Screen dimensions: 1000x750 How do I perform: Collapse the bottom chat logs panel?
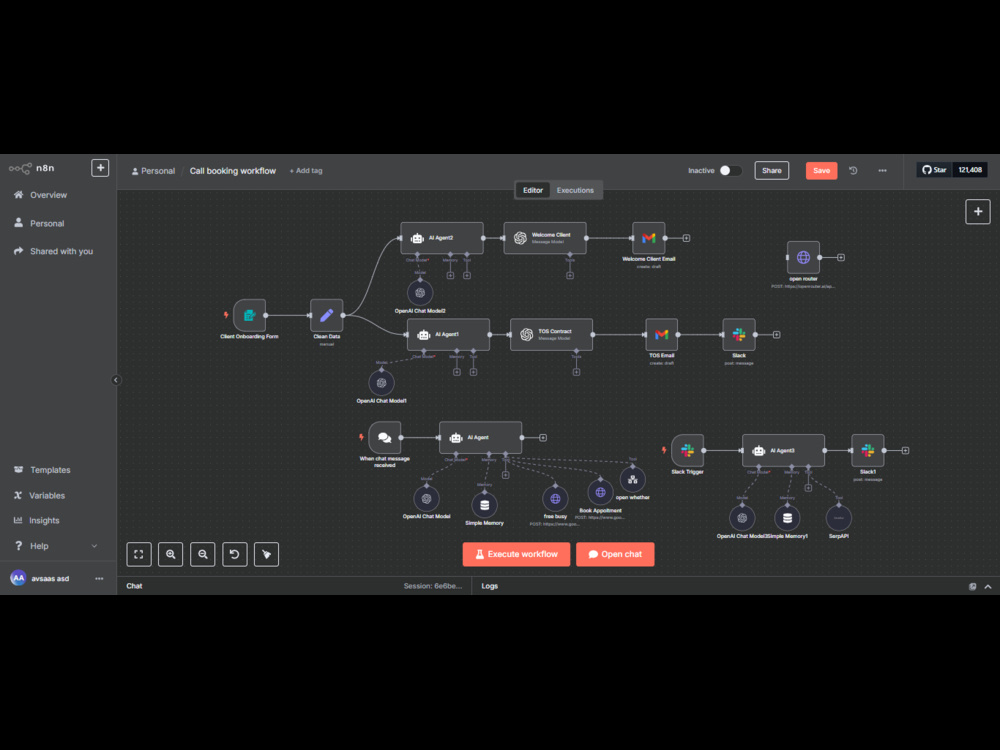point(988,586)
